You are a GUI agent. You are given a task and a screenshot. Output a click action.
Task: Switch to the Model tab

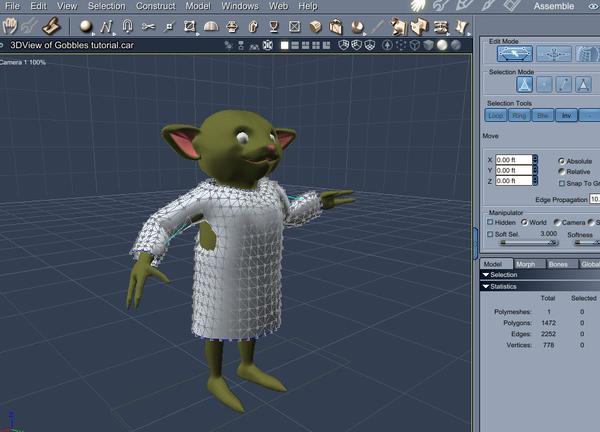496,264
